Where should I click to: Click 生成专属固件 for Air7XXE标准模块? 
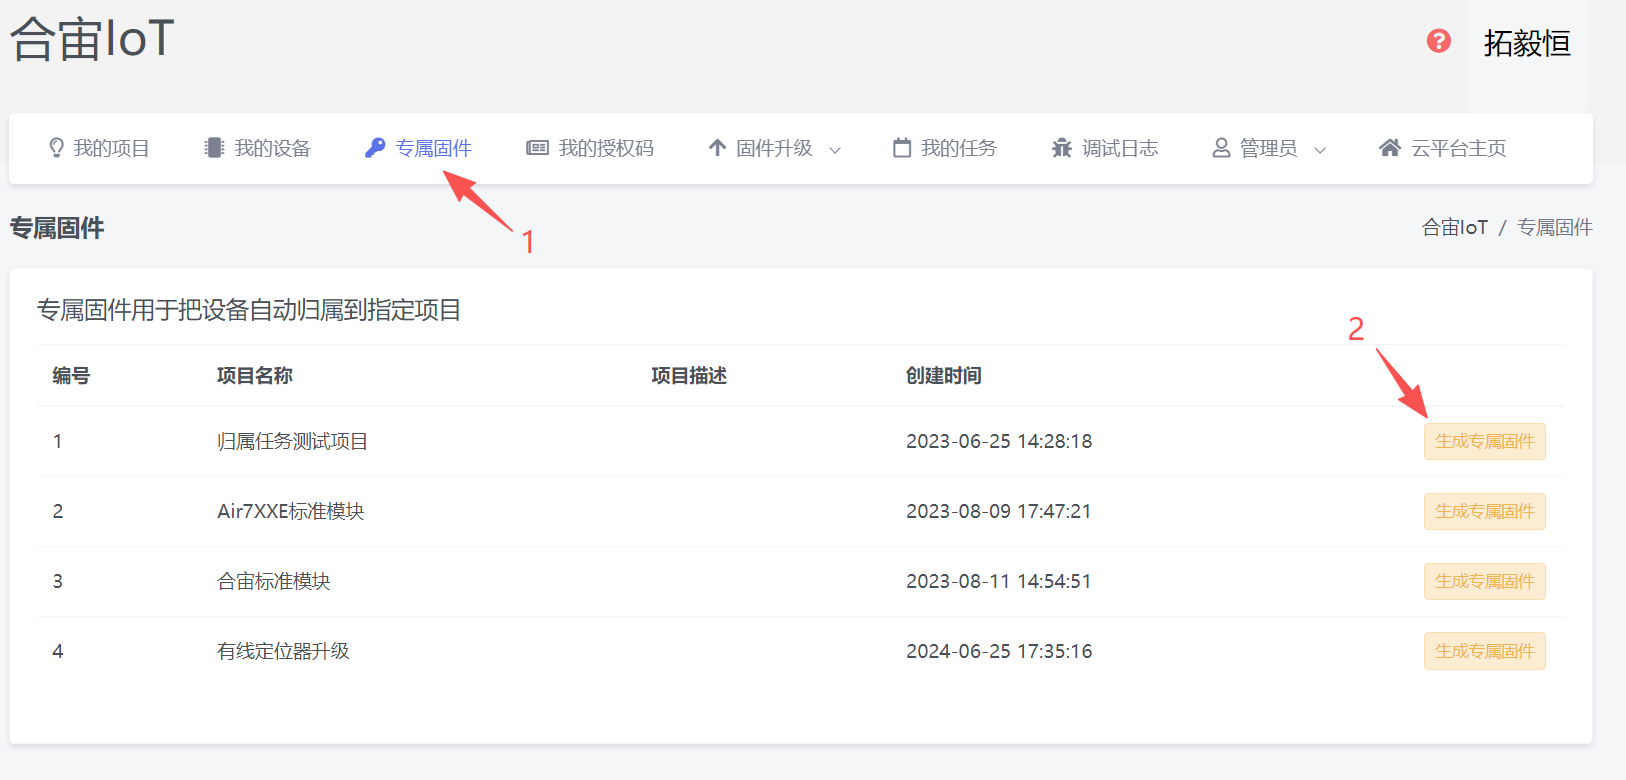[1484, 511]
